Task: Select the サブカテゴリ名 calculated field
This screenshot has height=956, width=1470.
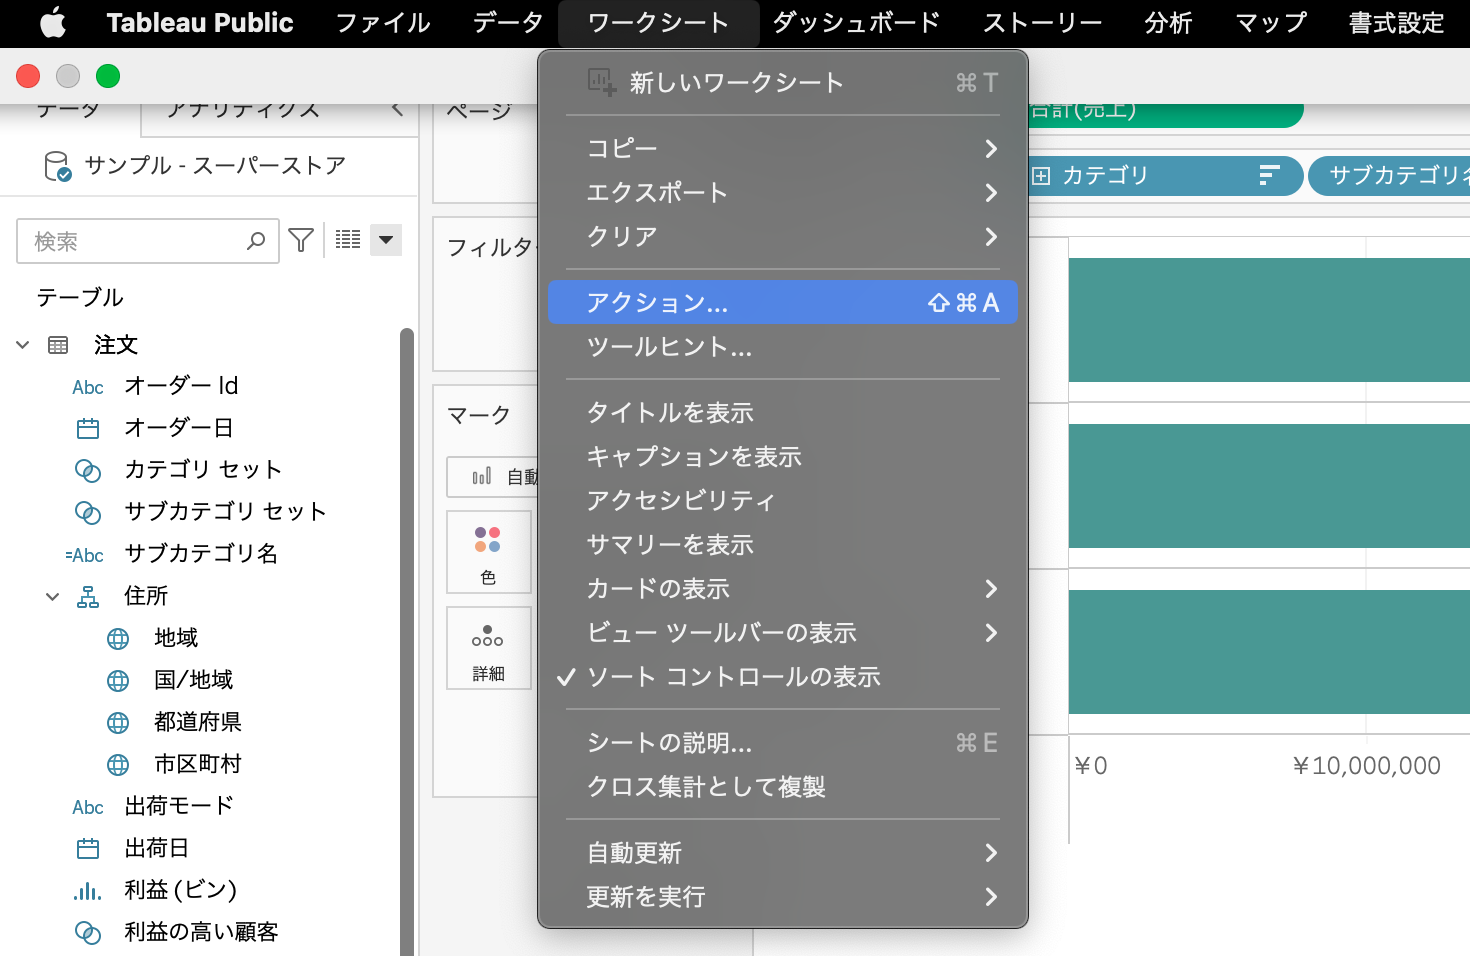Action: coord(200,554)
